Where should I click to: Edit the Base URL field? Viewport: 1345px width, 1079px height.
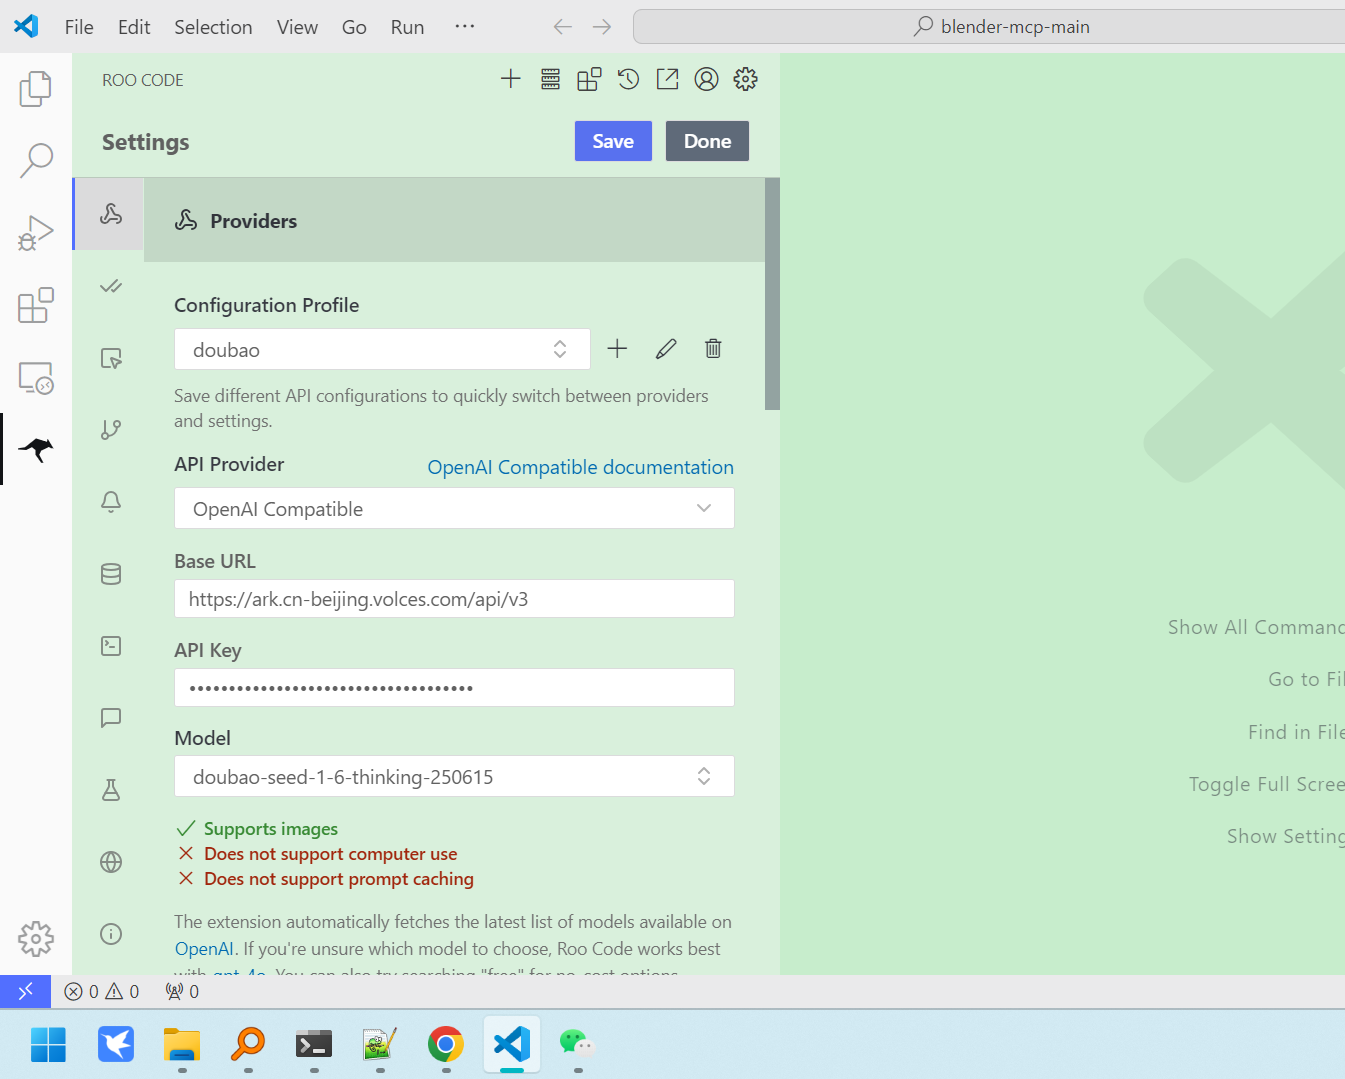454,599
